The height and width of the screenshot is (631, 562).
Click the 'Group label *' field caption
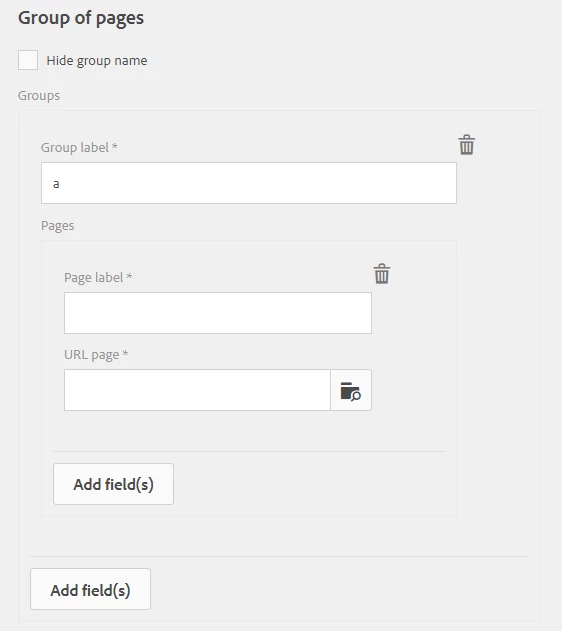click(x=79, y=148)
